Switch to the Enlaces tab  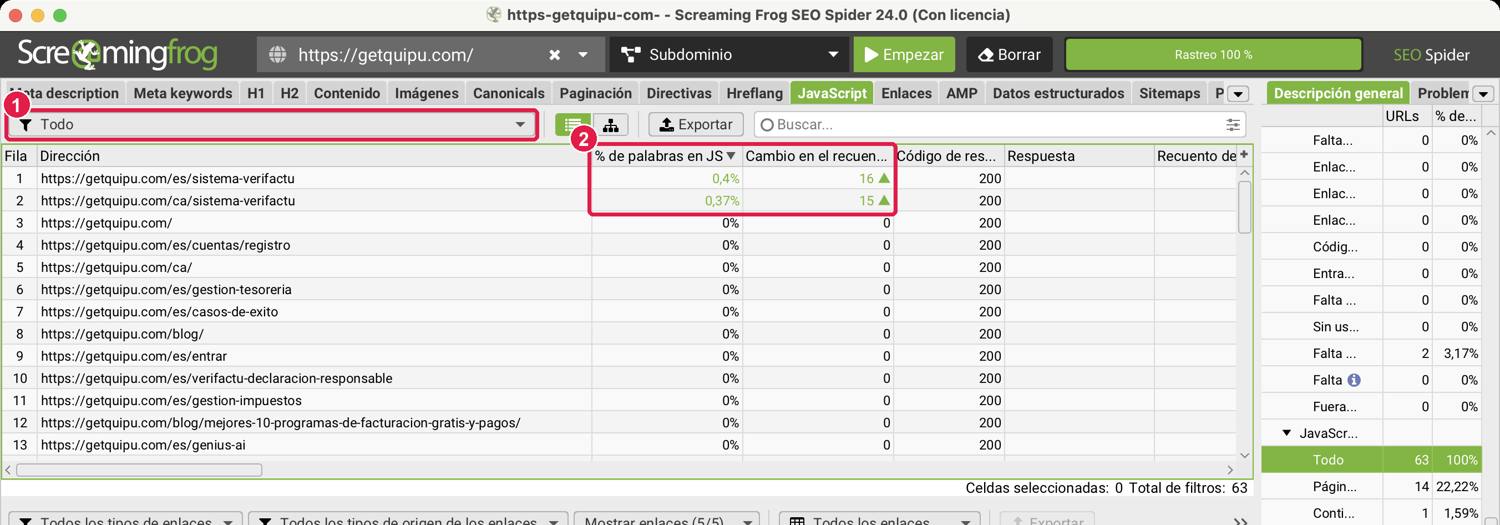click(907, 93)
